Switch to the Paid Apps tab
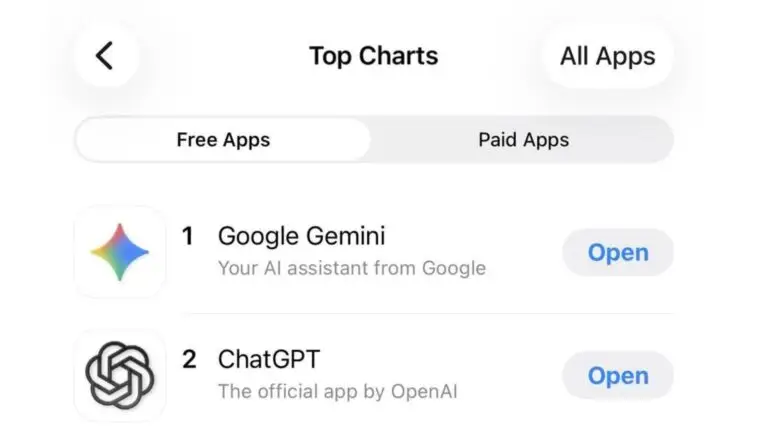Screen dimensions: 768x432 (x=523, y=140)
